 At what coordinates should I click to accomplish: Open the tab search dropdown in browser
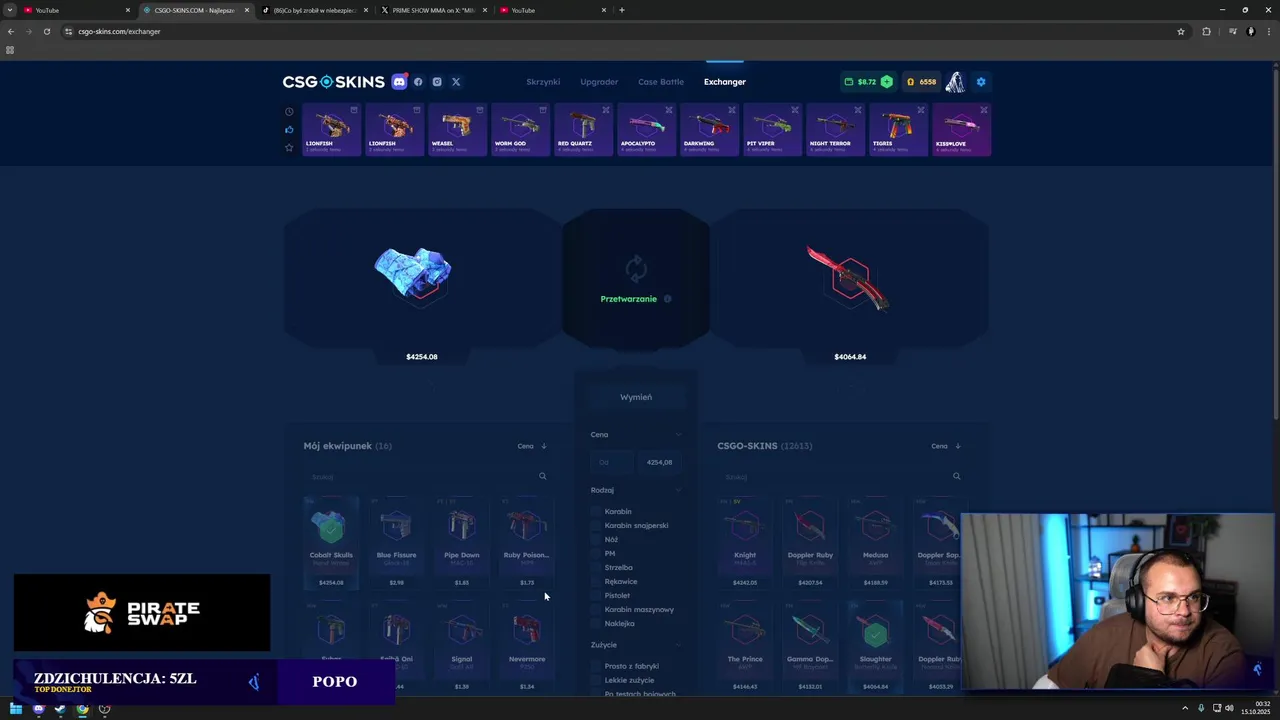point(10,10)
